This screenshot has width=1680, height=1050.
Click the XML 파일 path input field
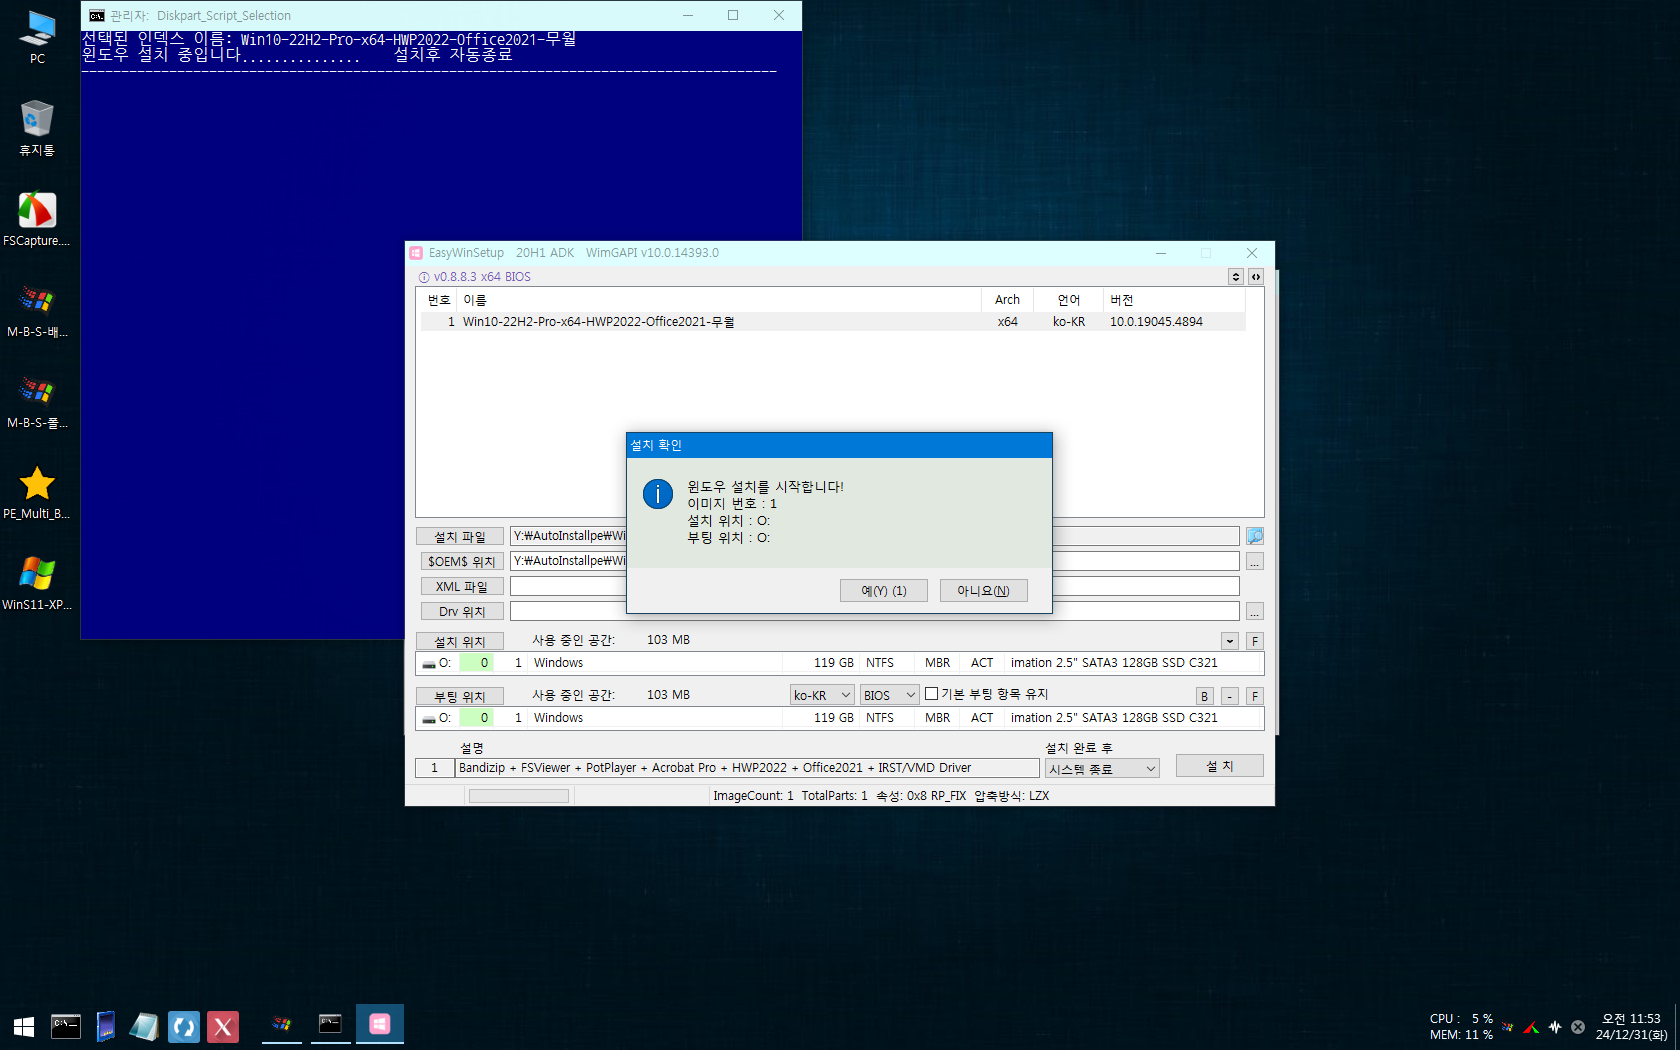tap(875, 587)
